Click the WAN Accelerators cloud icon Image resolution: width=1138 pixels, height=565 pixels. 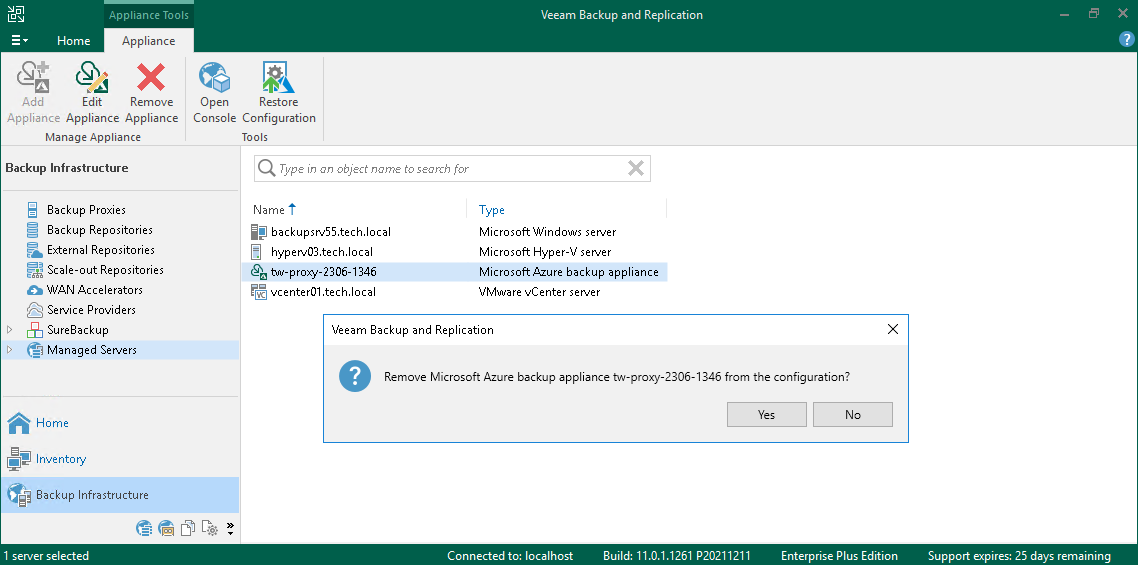34,290
